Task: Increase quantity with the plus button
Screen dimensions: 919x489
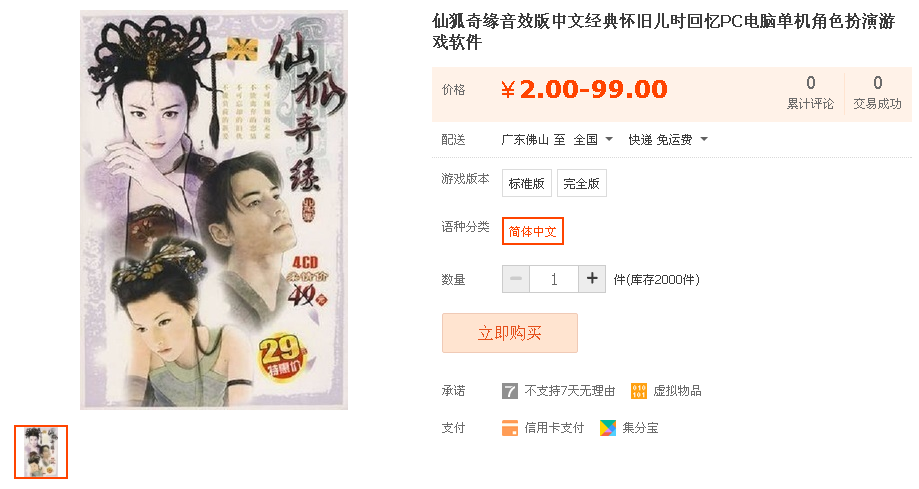Action: [592, 279]
